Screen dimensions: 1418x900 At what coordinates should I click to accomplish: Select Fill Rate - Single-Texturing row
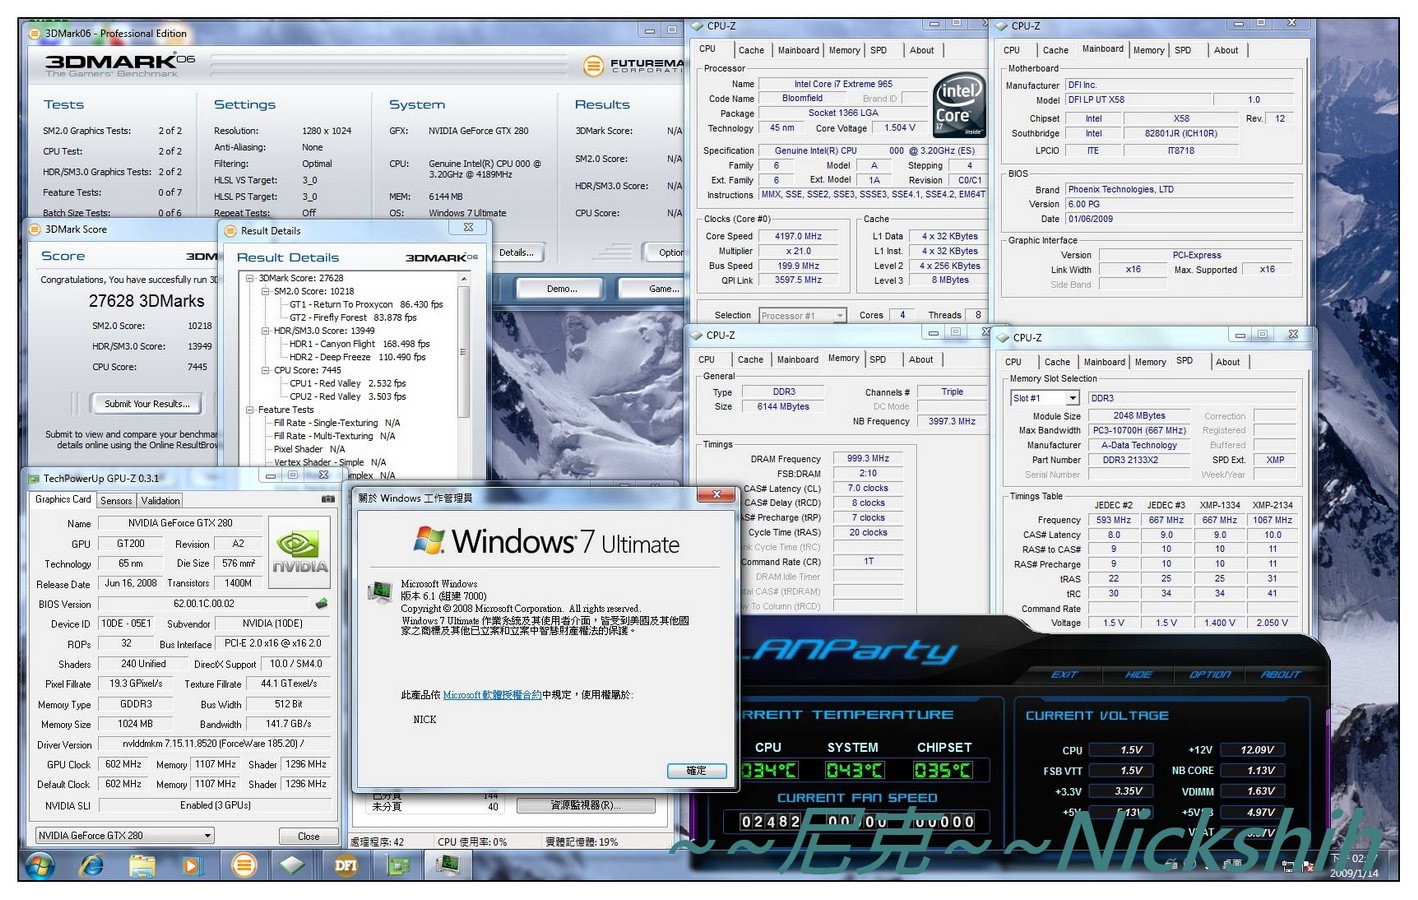click(x=337, y=422)
